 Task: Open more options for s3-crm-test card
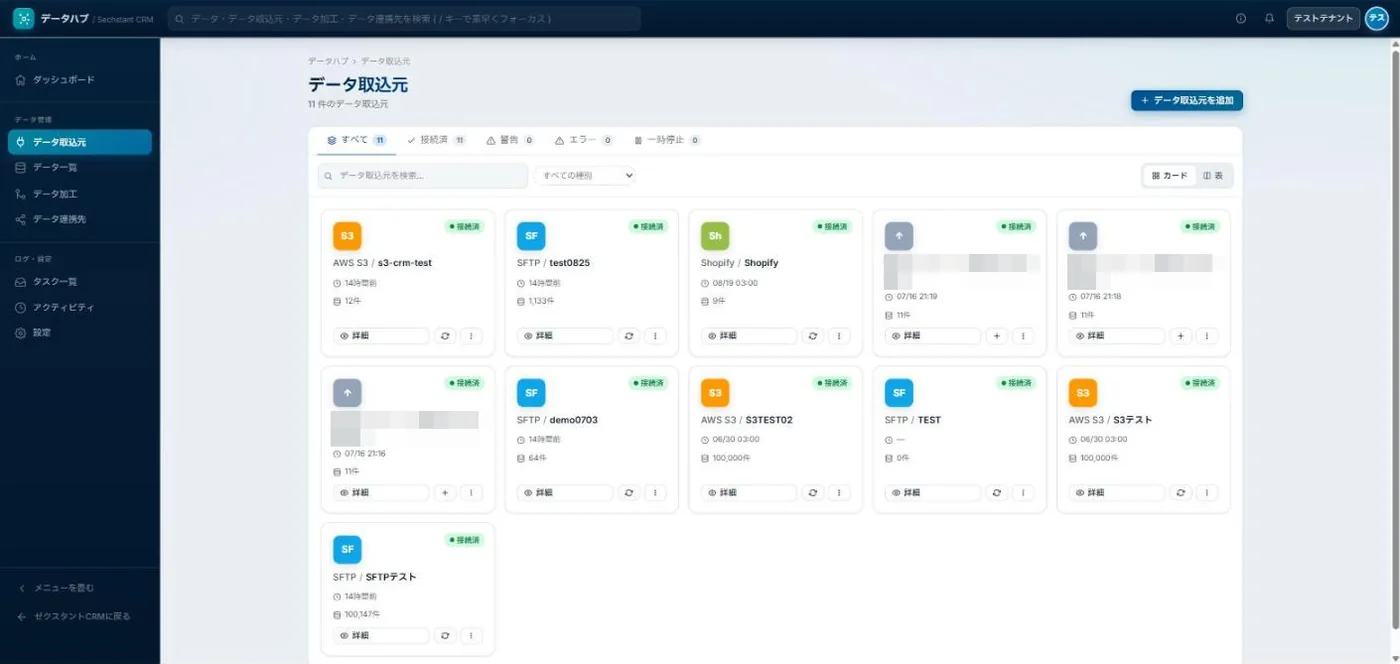(471, 336)
